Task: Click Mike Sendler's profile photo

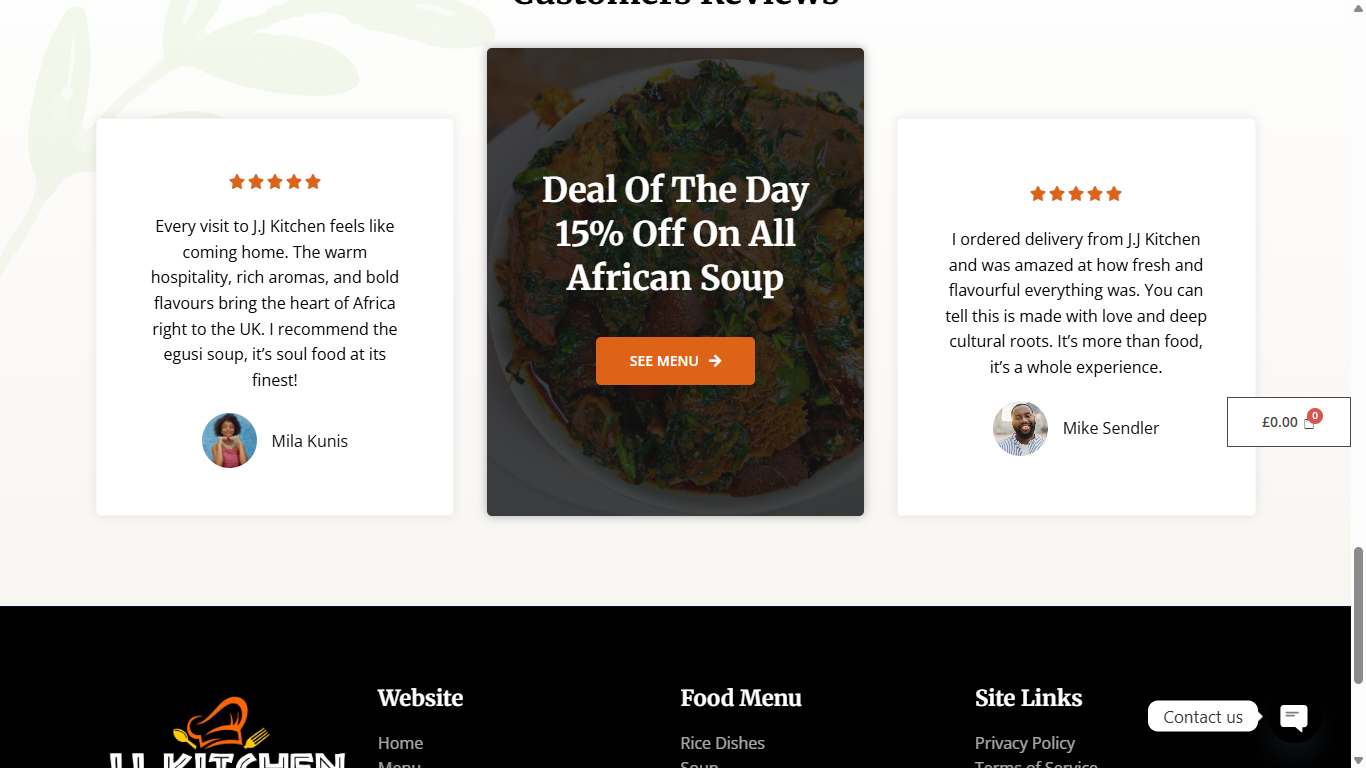Action: coord(1020,429)
